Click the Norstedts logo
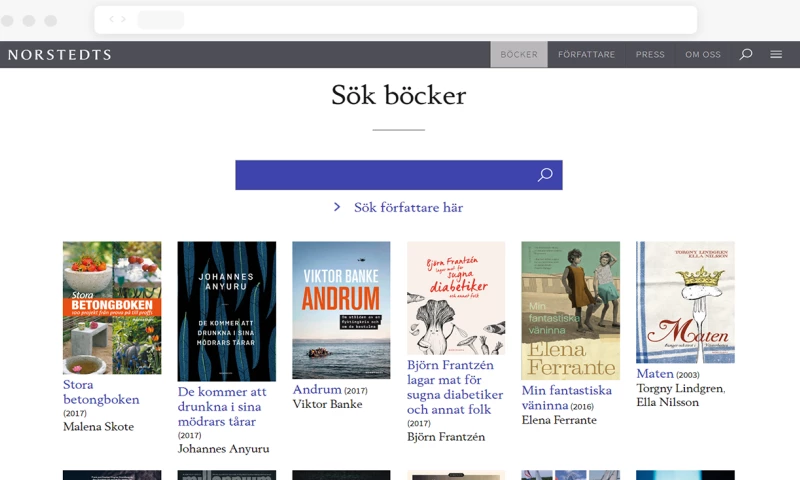The width and height of the screenshot is (800, 480). pos(59,55)
